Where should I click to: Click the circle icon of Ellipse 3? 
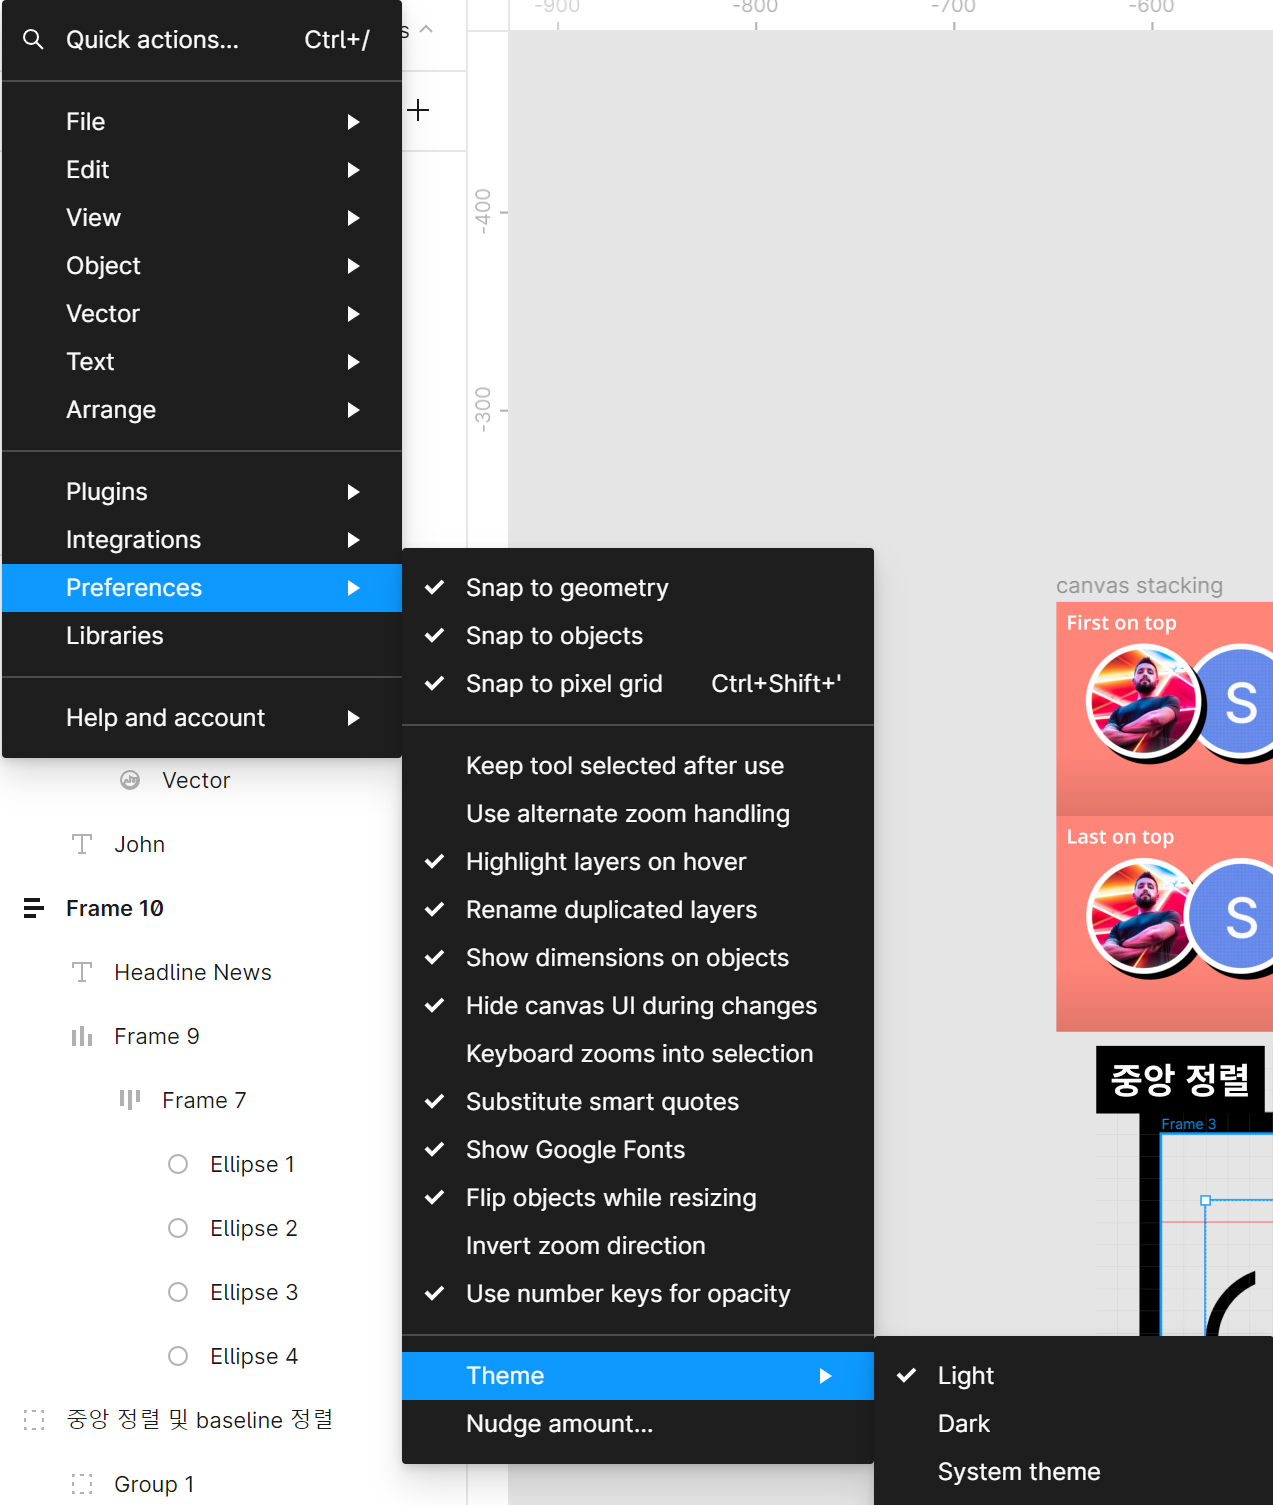point(178,1292)
